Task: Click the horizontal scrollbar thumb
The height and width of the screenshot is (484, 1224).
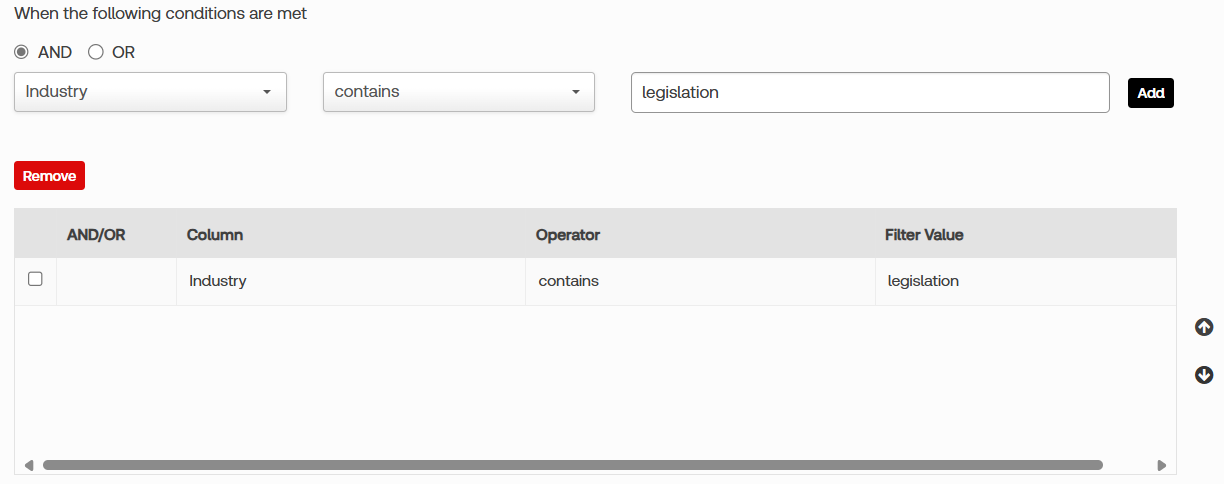Action: (x=572, y=465)
